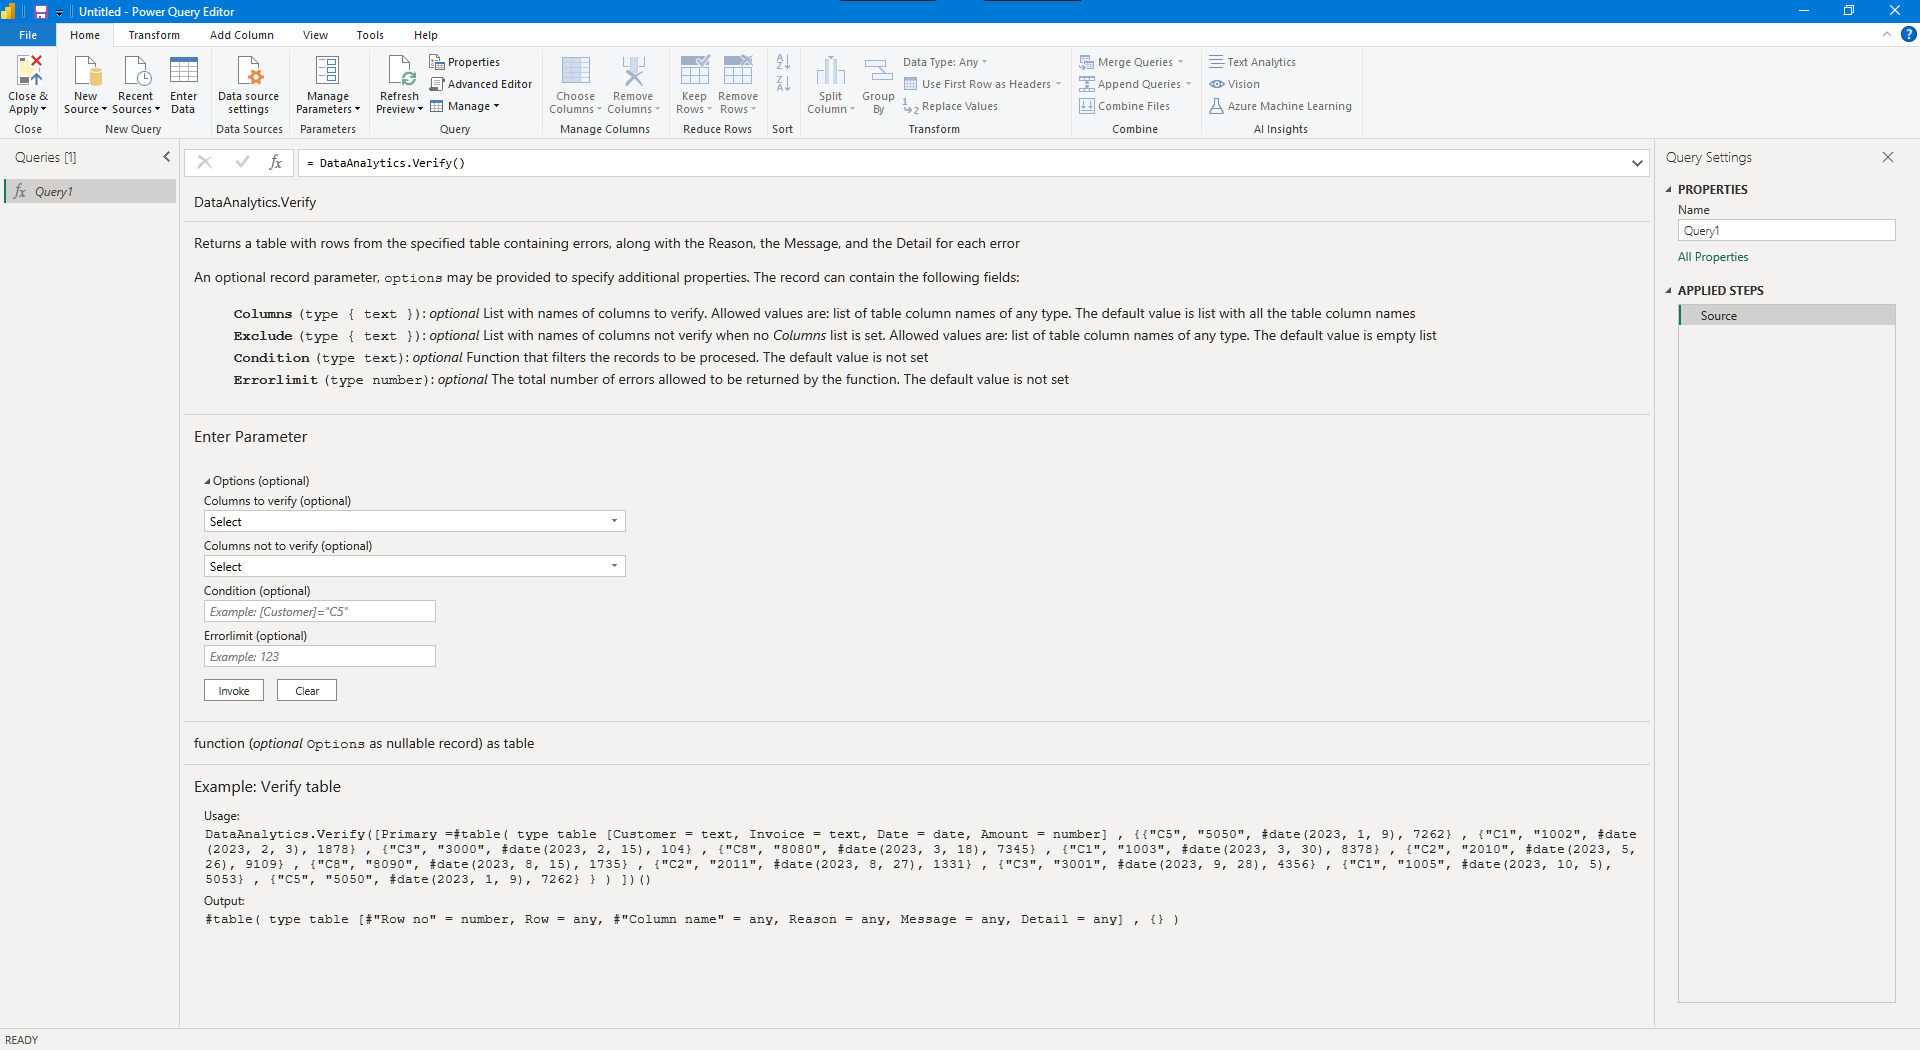This screenshot has height=1050, width=1920.
Task: Click the Clear button
Action: coord(307,691)
